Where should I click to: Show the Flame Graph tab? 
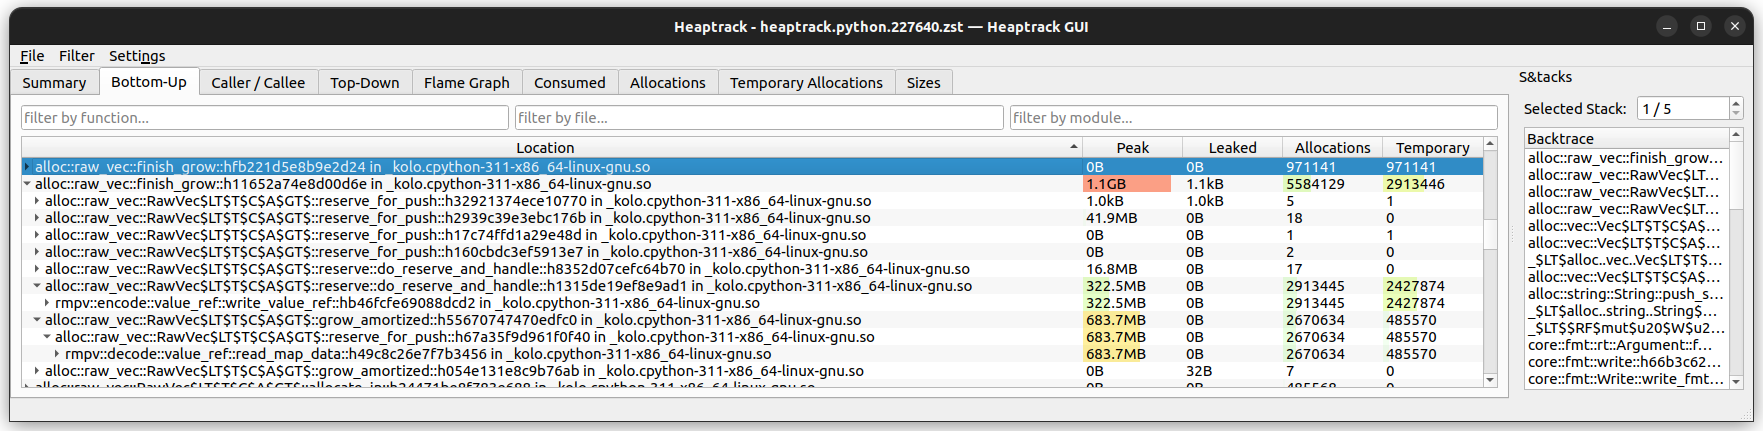point(467,83)
